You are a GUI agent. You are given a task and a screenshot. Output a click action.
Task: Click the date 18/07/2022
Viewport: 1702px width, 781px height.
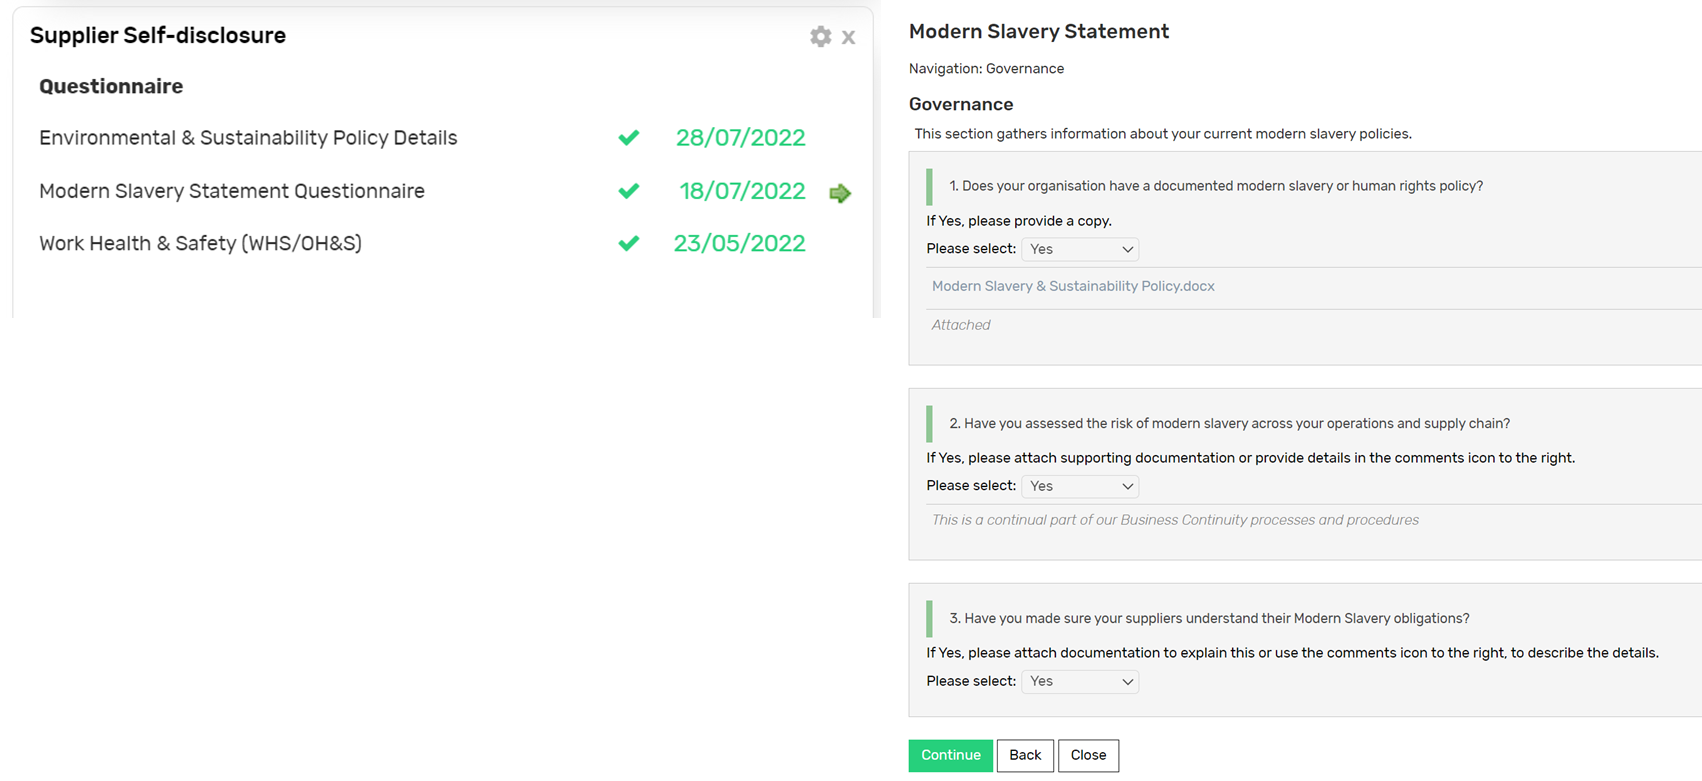742,191
